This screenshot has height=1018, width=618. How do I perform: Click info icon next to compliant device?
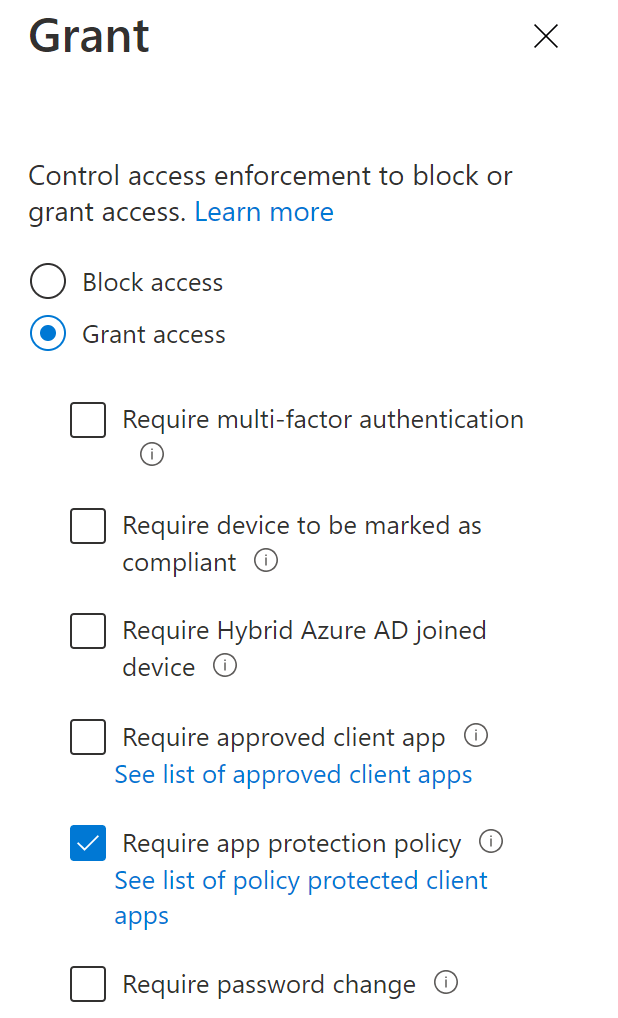click(x=266, y=561)
